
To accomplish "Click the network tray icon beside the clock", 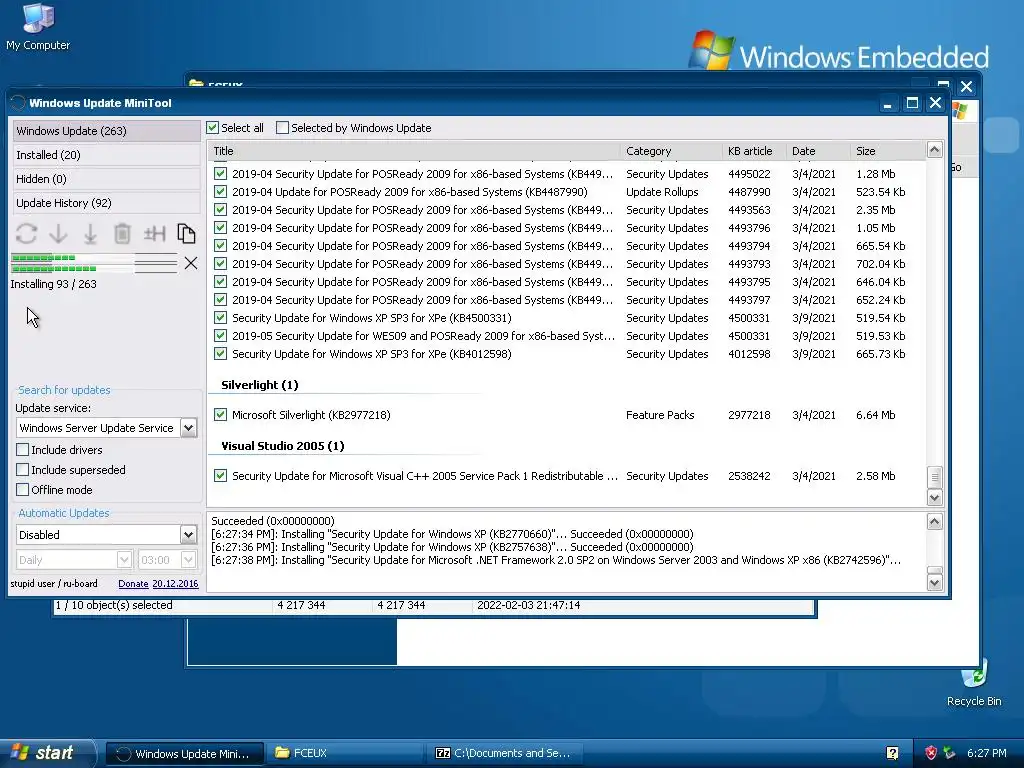I will (x=949, y=753).
